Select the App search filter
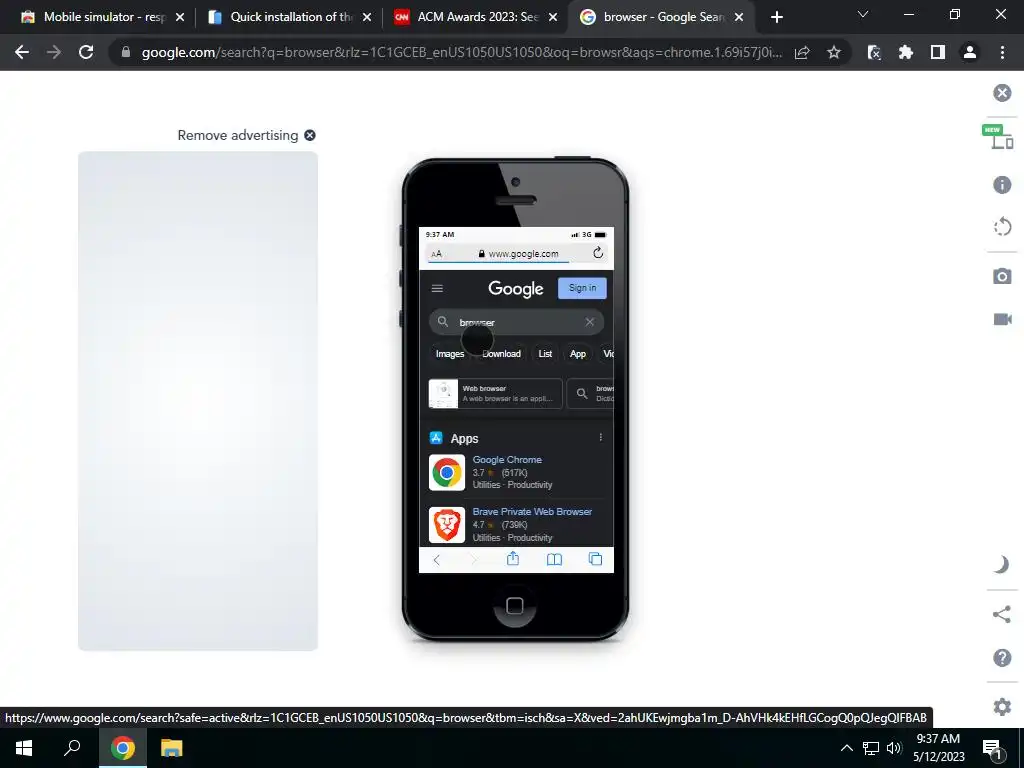This screenshot has width=1024, height=768. (577, 353)
